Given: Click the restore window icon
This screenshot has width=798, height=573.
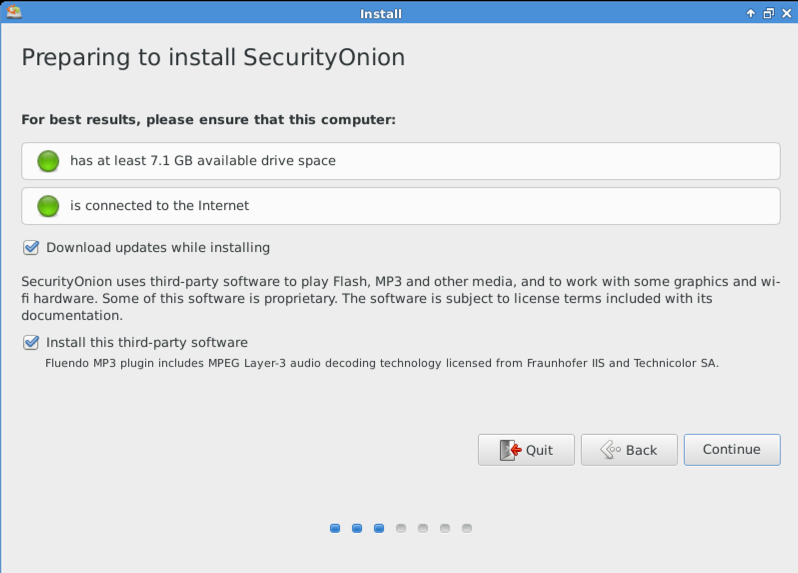Looking at the screenshot, I should click(x=768, y=14).
